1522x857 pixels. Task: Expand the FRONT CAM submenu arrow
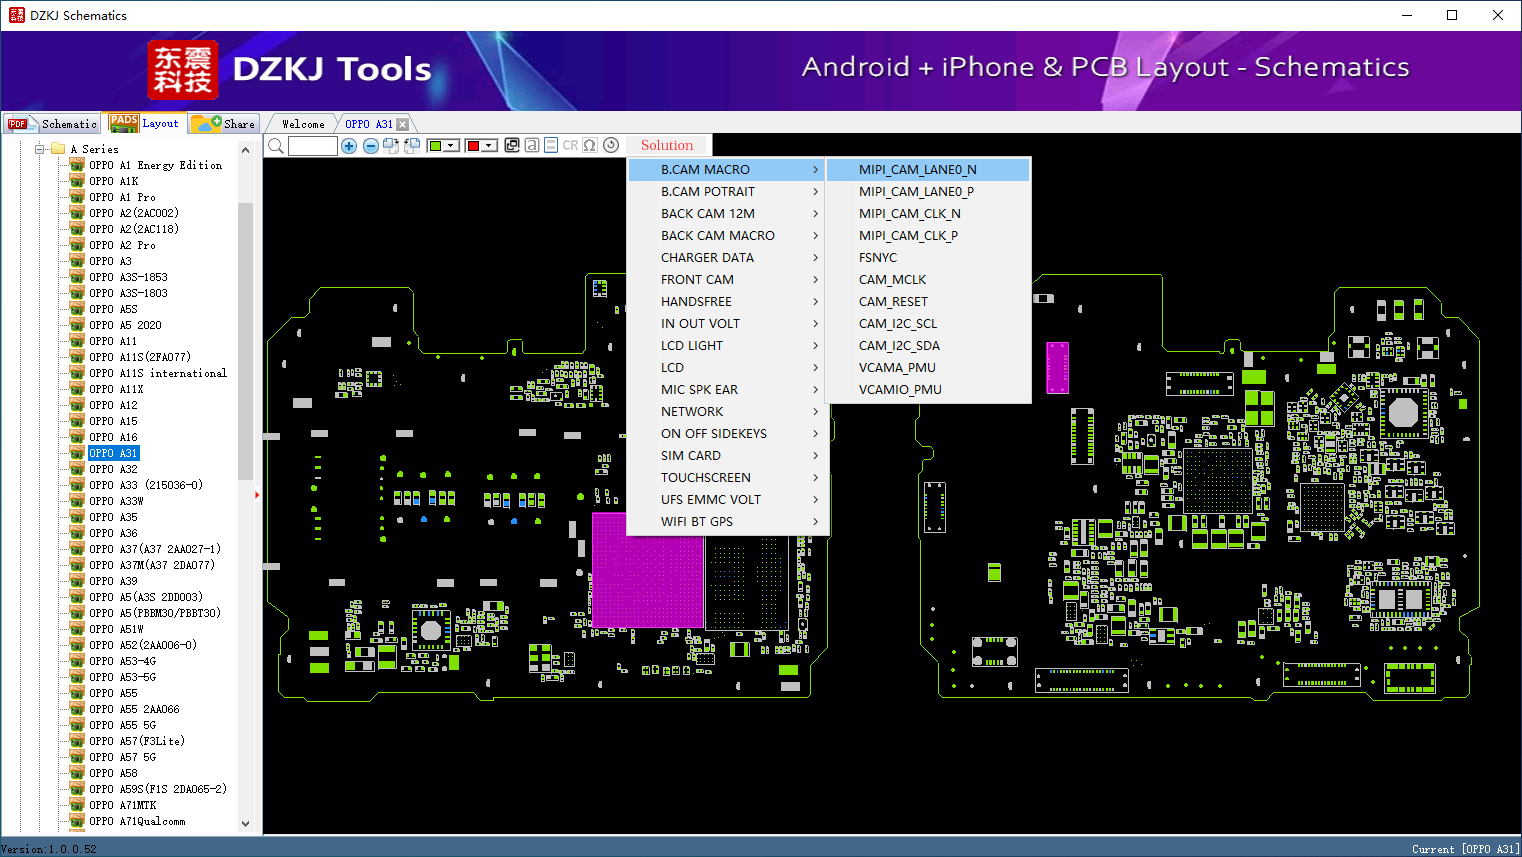tap(816, 280)
